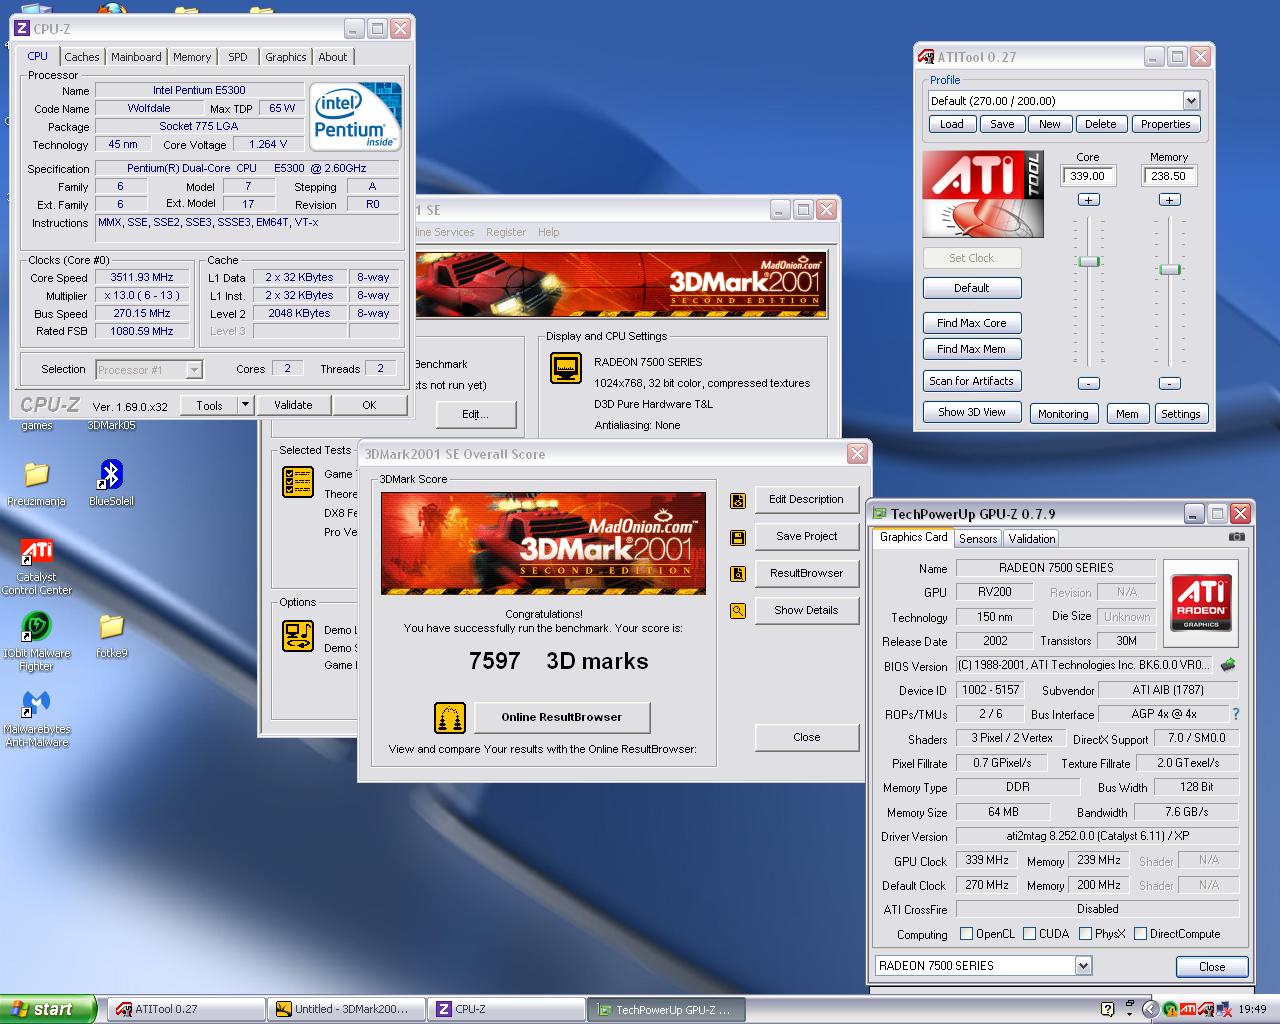Switch to ATITool 0.27 taskbar button
Viewport: 1280px width, 1024px height.
click(x=184, y=1010)
